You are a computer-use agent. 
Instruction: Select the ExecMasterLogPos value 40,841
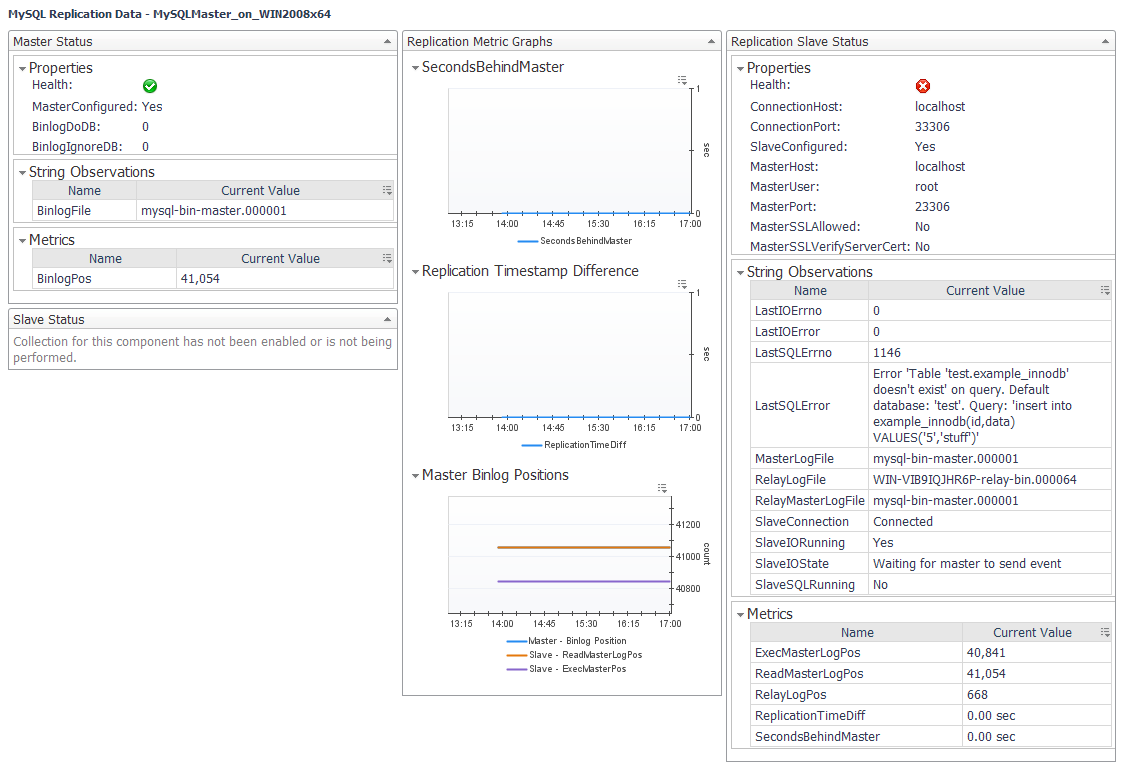pyautogui.click(x=986, y=653)
